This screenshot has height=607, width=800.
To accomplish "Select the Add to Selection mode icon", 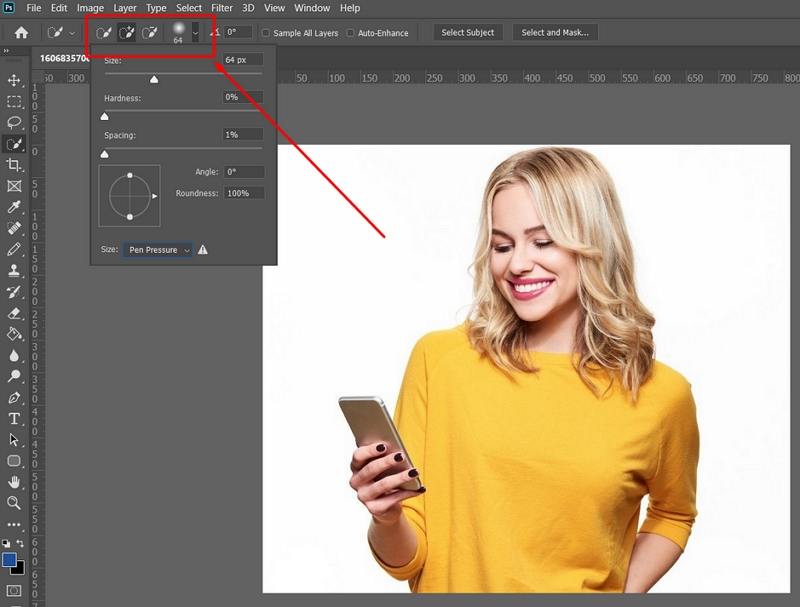I will (x=126, y=33).
